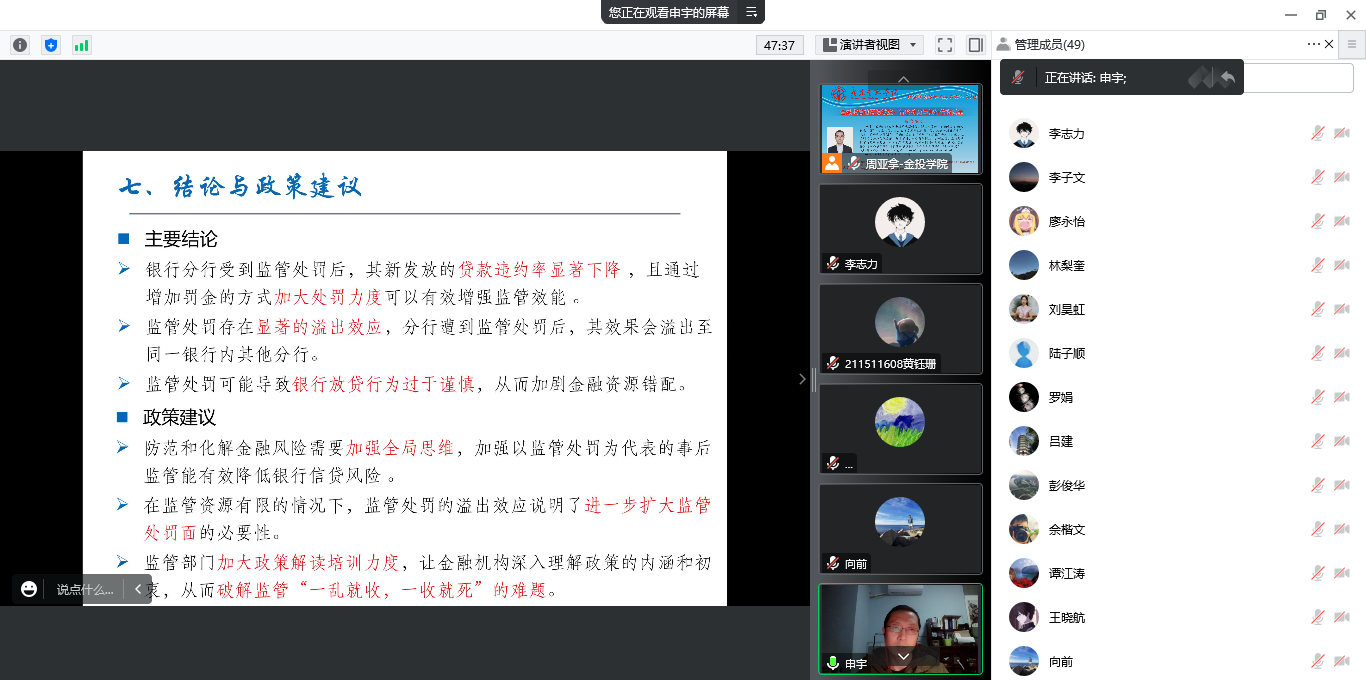Open the hamburger menu at top right
The width and height of the screenshot is (1366, 680).
(1351, 44)
